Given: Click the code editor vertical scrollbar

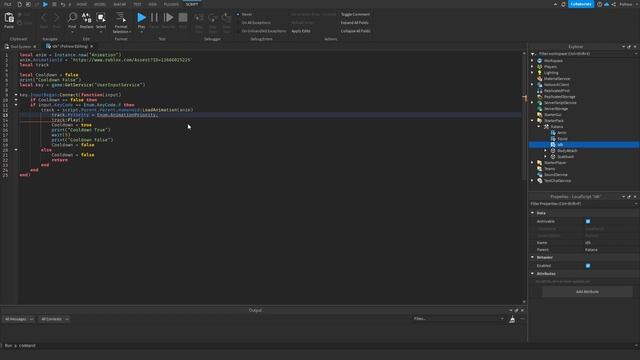Looking at the screenshot, I should tap(524, 118).
